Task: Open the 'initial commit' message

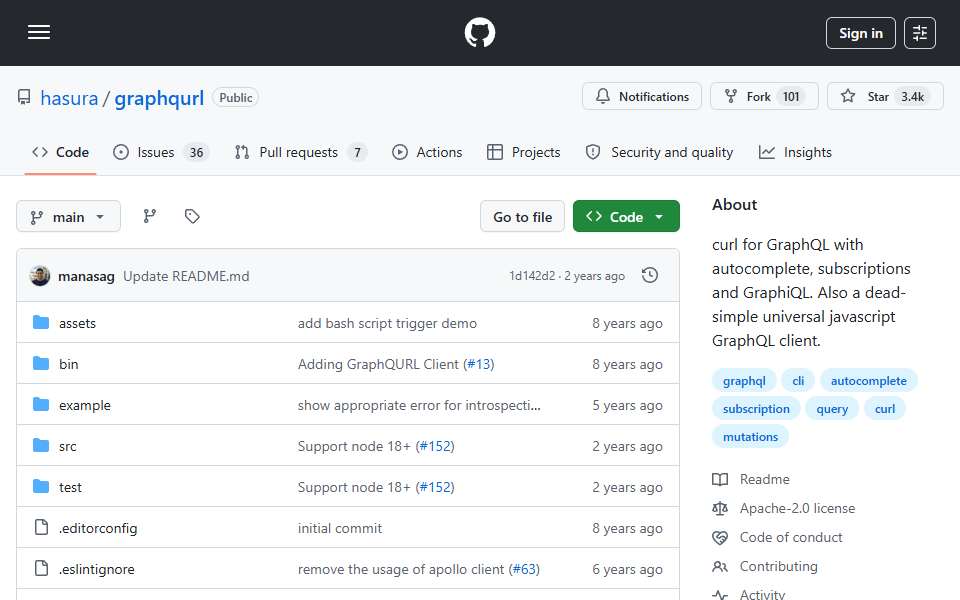Action: 340,528
